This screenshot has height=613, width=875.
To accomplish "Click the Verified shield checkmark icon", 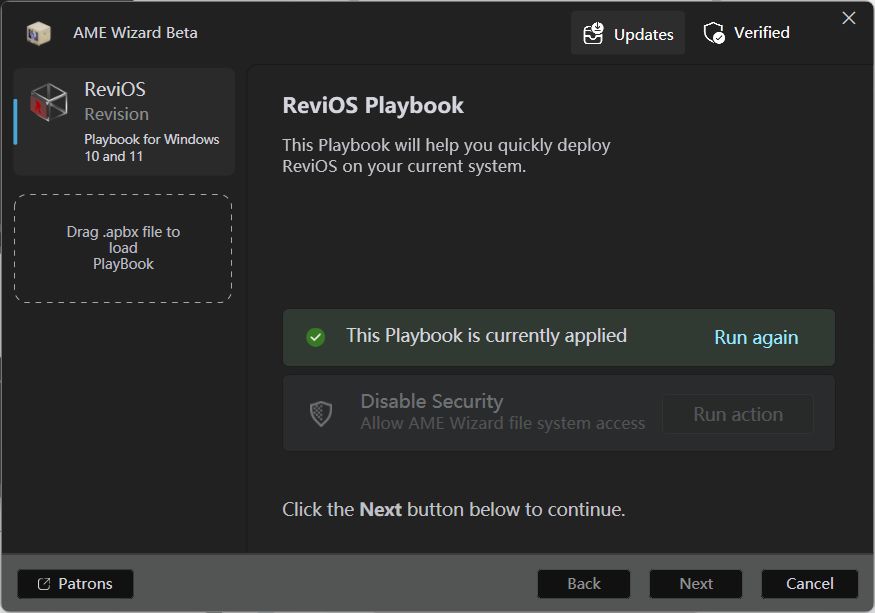I will [714, 33].
